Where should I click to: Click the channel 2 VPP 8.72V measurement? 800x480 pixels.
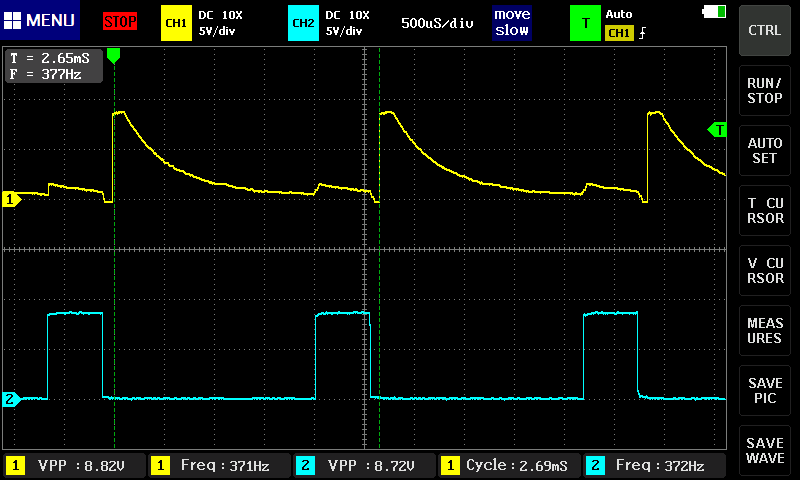364,466
